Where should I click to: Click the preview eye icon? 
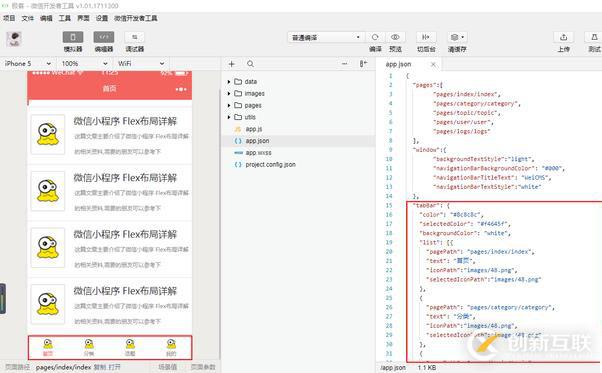(395, 37)
